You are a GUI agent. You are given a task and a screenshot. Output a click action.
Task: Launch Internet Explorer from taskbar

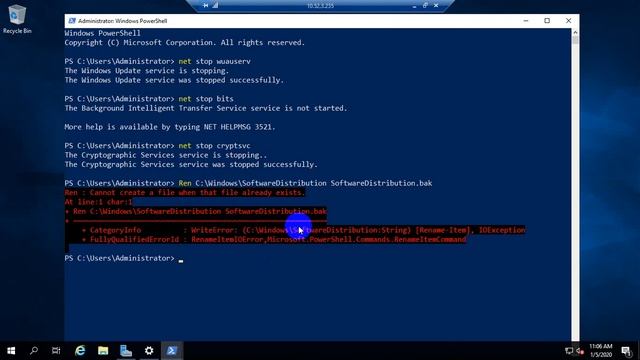click(80, 351)
